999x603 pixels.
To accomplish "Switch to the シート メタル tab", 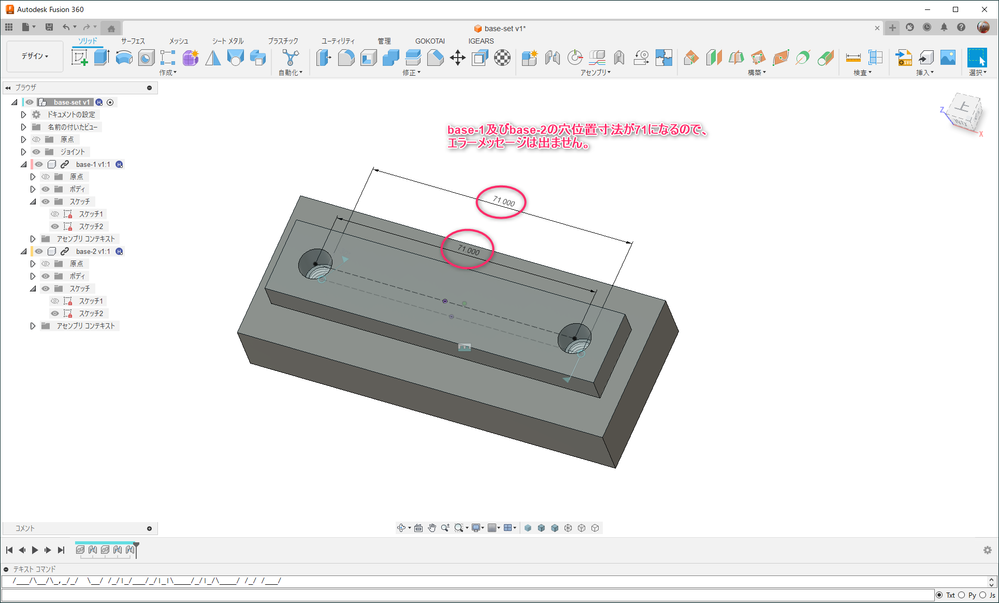I will [228, 41].
